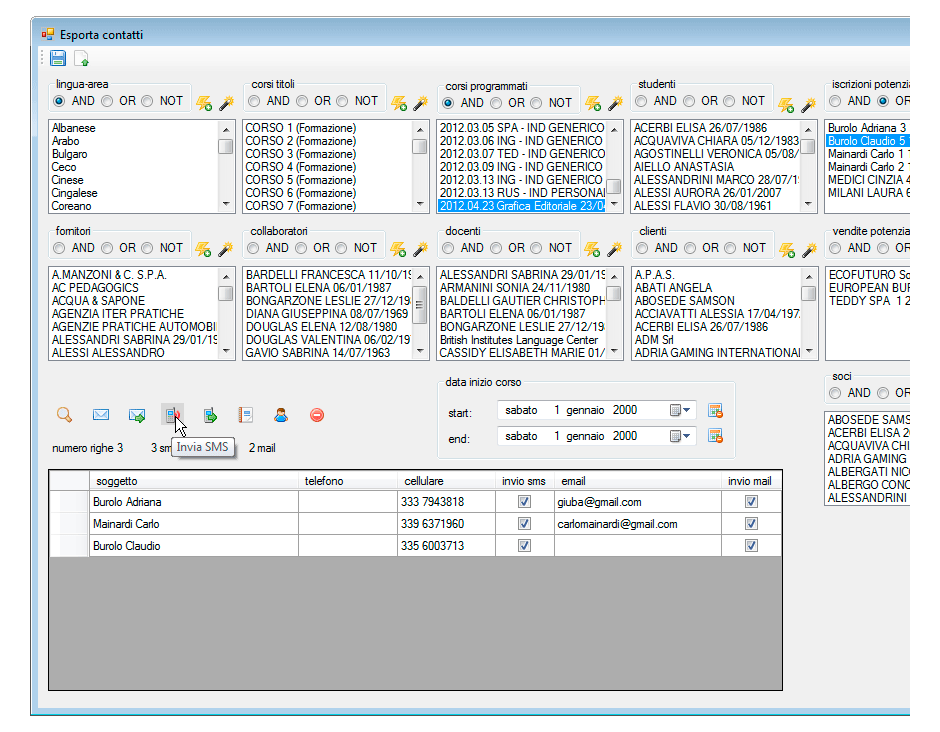Click the export document toolbar icon
This screenshot has height=732, width=940.
[x=81, y=58]
